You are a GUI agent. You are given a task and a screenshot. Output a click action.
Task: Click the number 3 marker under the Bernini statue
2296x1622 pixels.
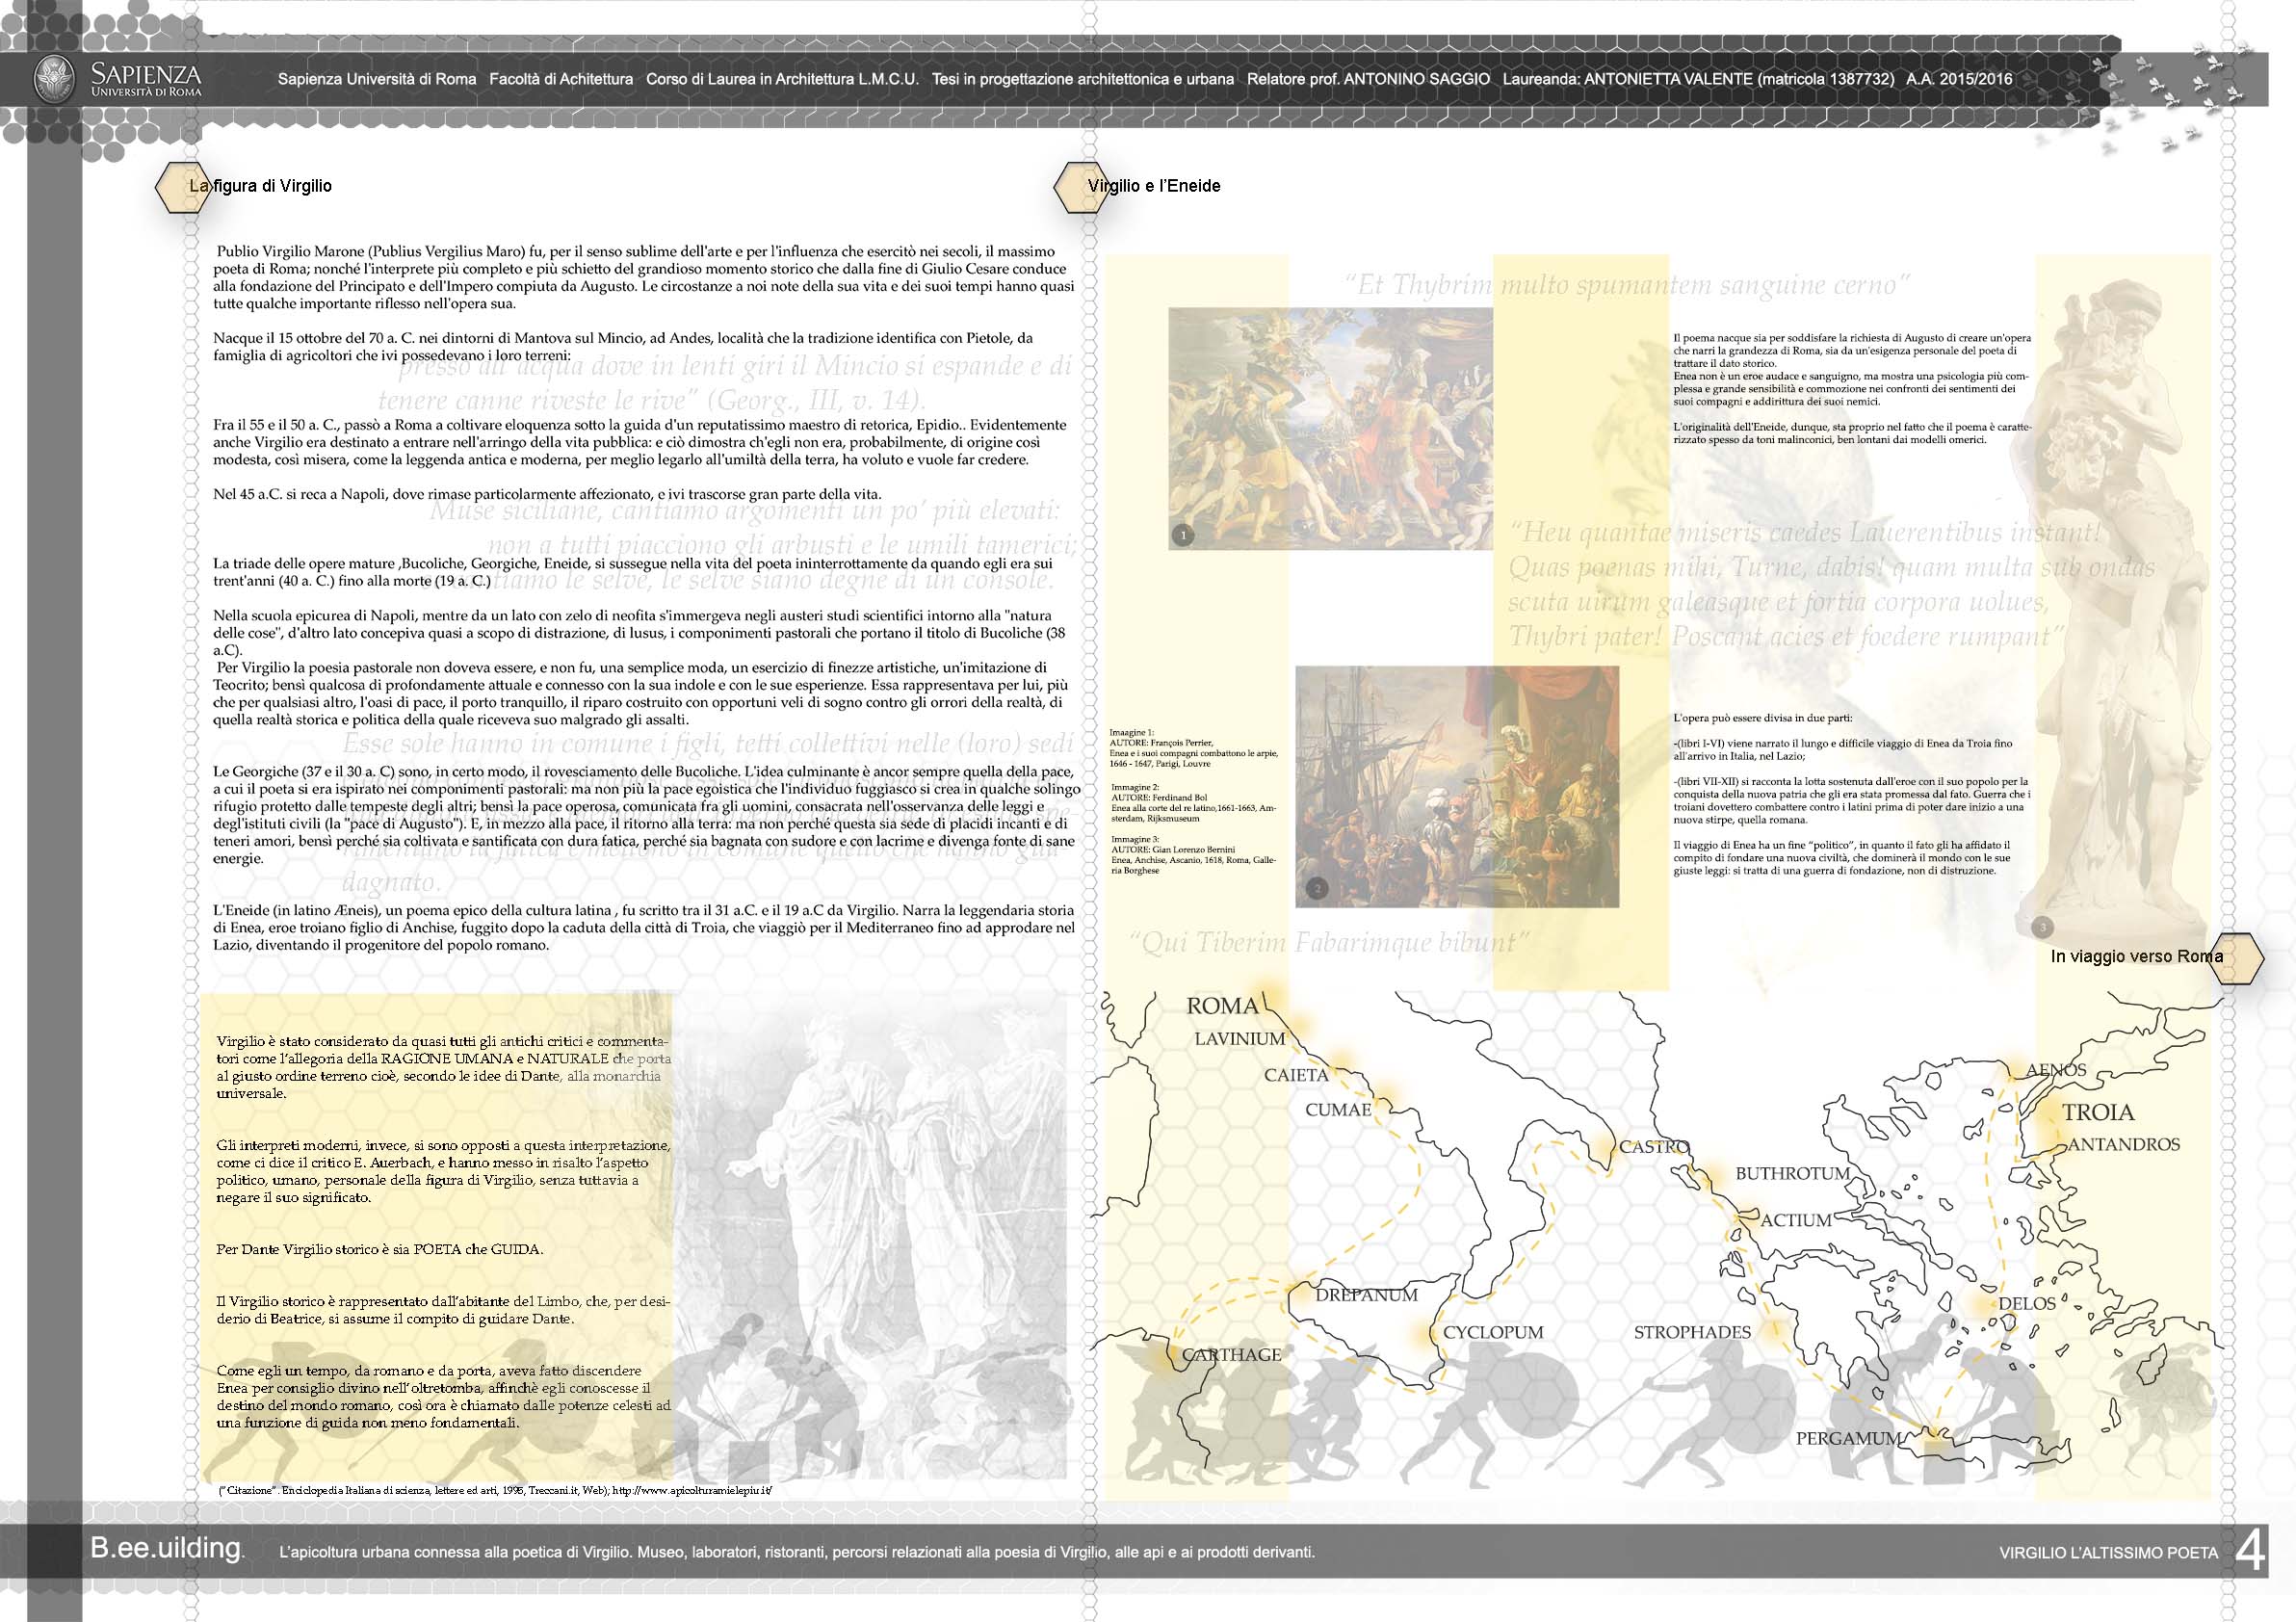click(x=2042, y=927)
